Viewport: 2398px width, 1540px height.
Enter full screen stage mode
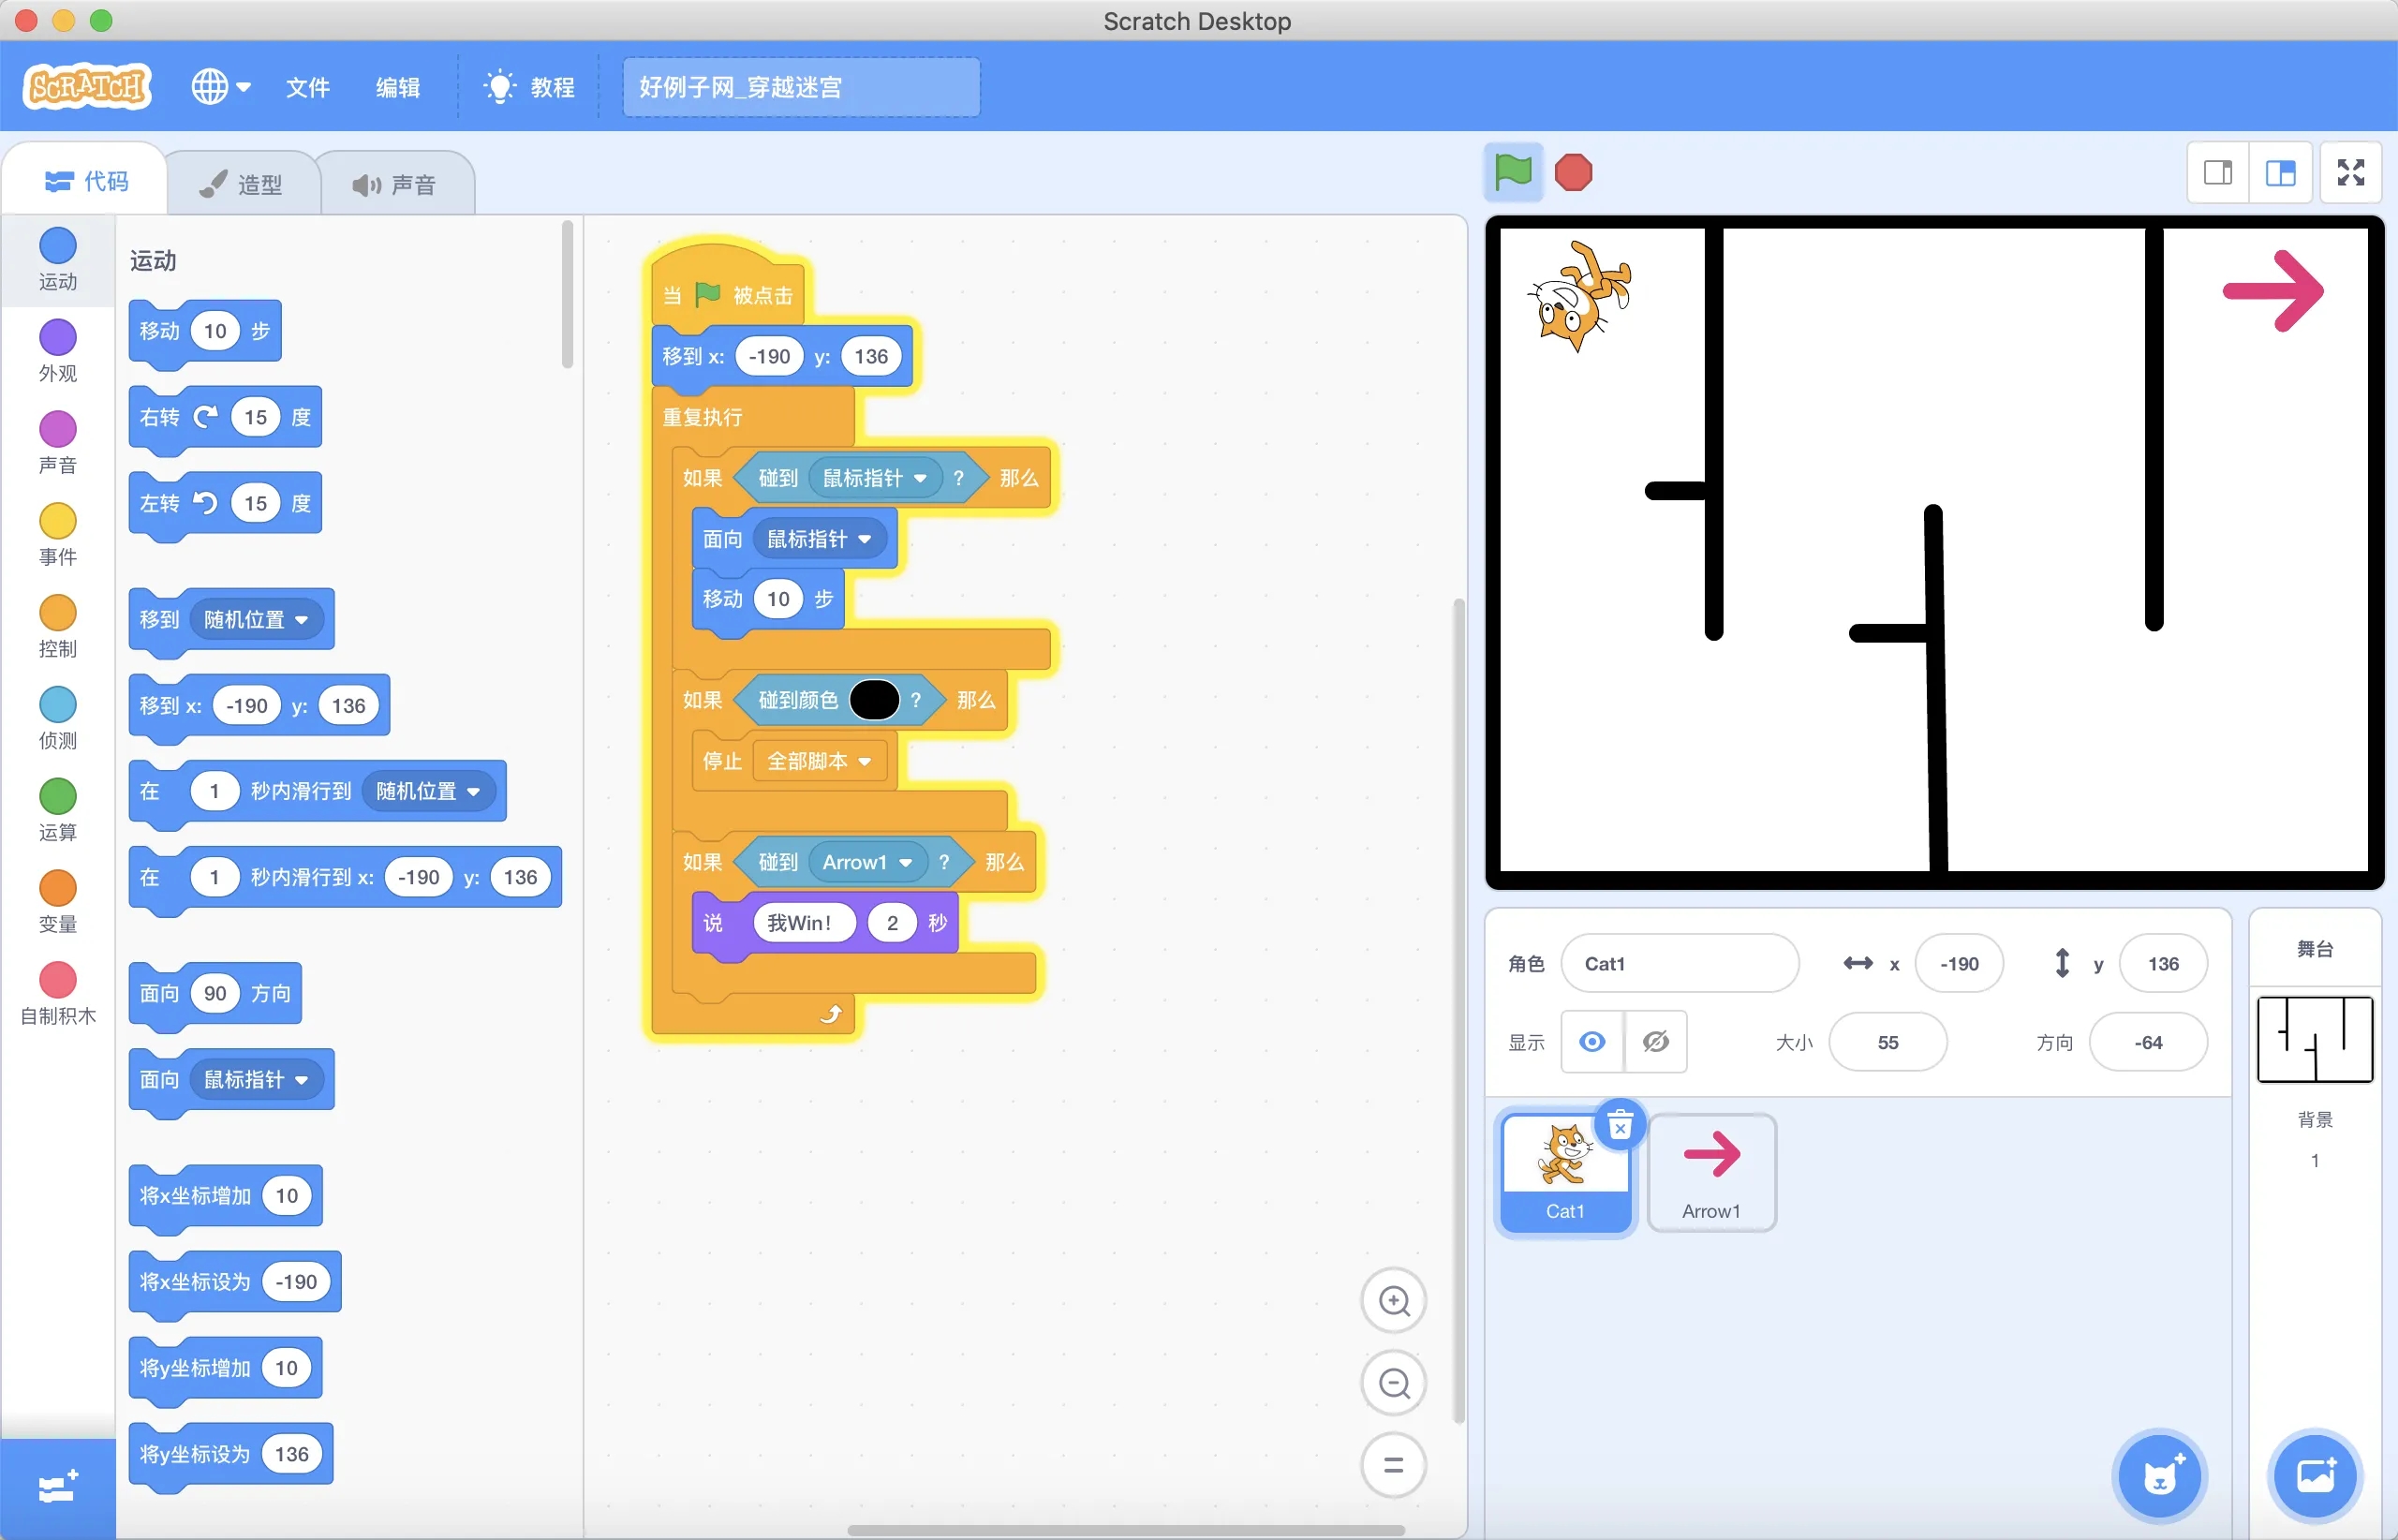tap(2351, 172)
